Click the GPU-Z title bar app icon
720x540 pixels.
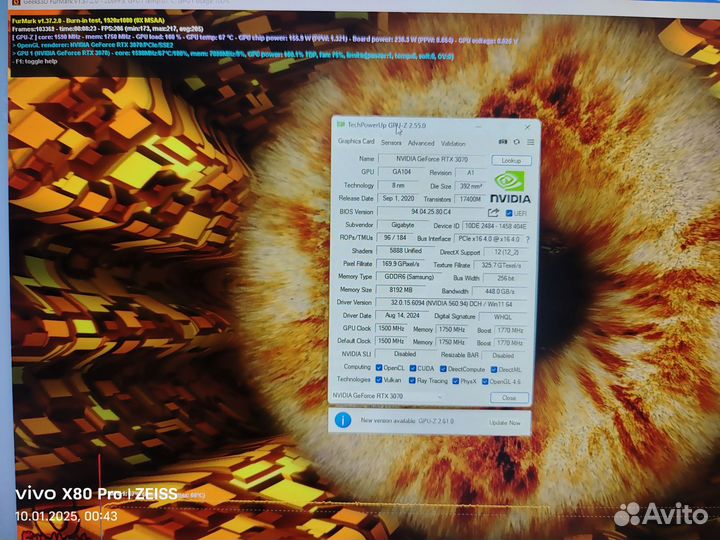tap(340, 125)
